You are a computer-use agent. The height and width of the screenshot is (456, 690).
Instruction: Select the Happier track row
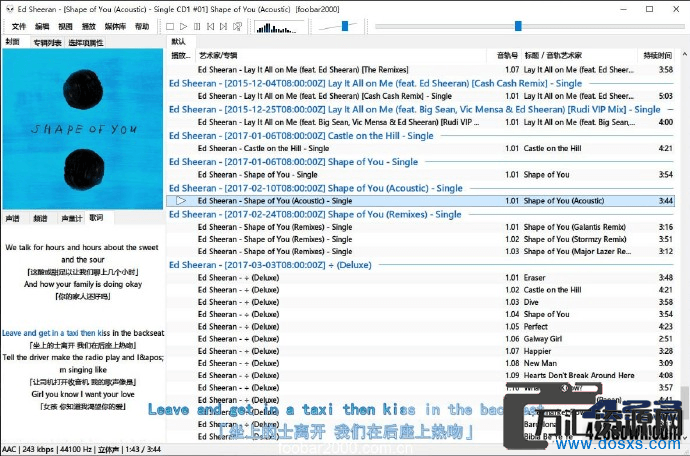(420, 351)
